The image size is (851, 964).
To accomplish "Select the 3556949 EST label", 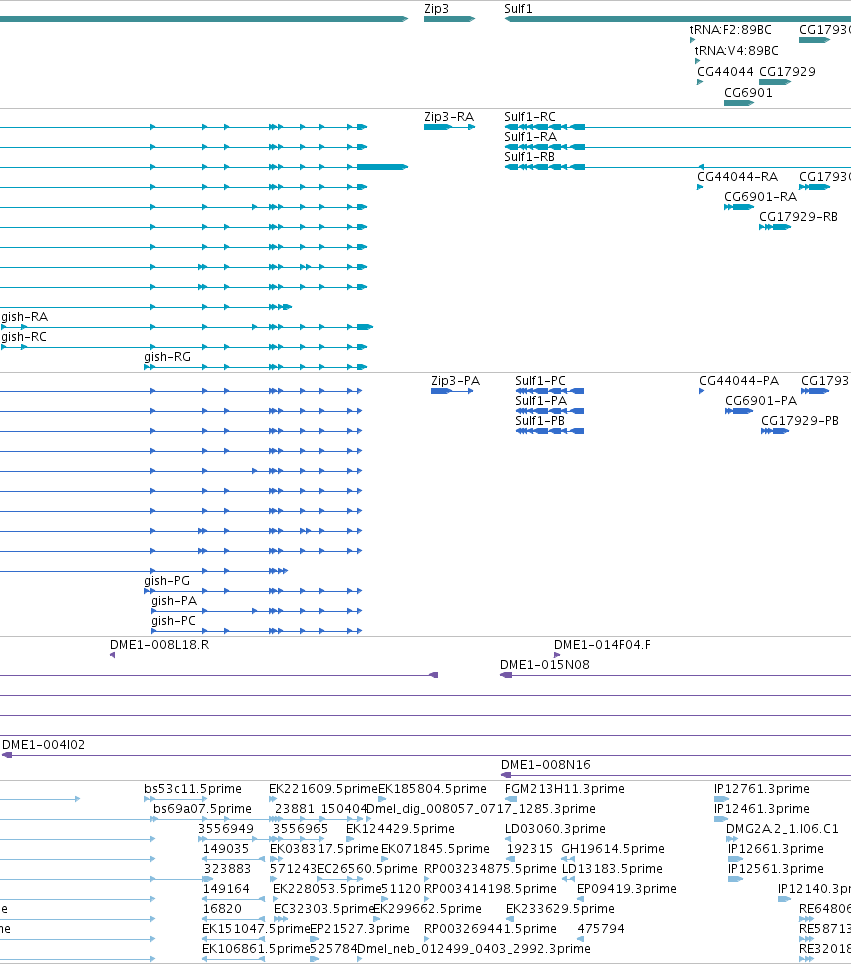I will [226, 828].
